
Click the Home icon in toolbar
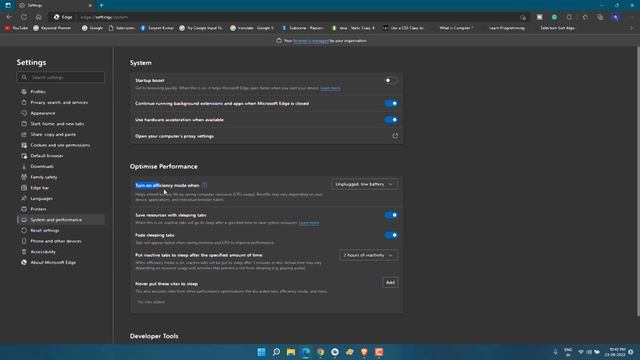(38, 17)
